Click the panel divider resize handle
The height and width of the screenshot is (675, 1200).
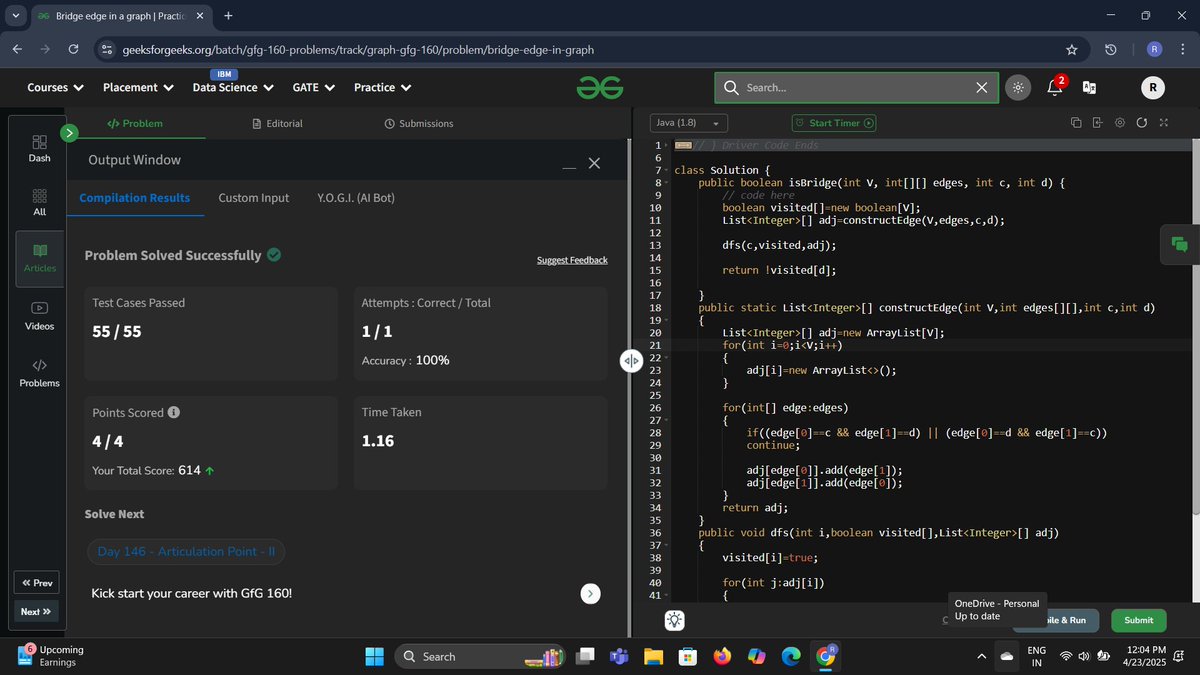[x=631, y=361]
